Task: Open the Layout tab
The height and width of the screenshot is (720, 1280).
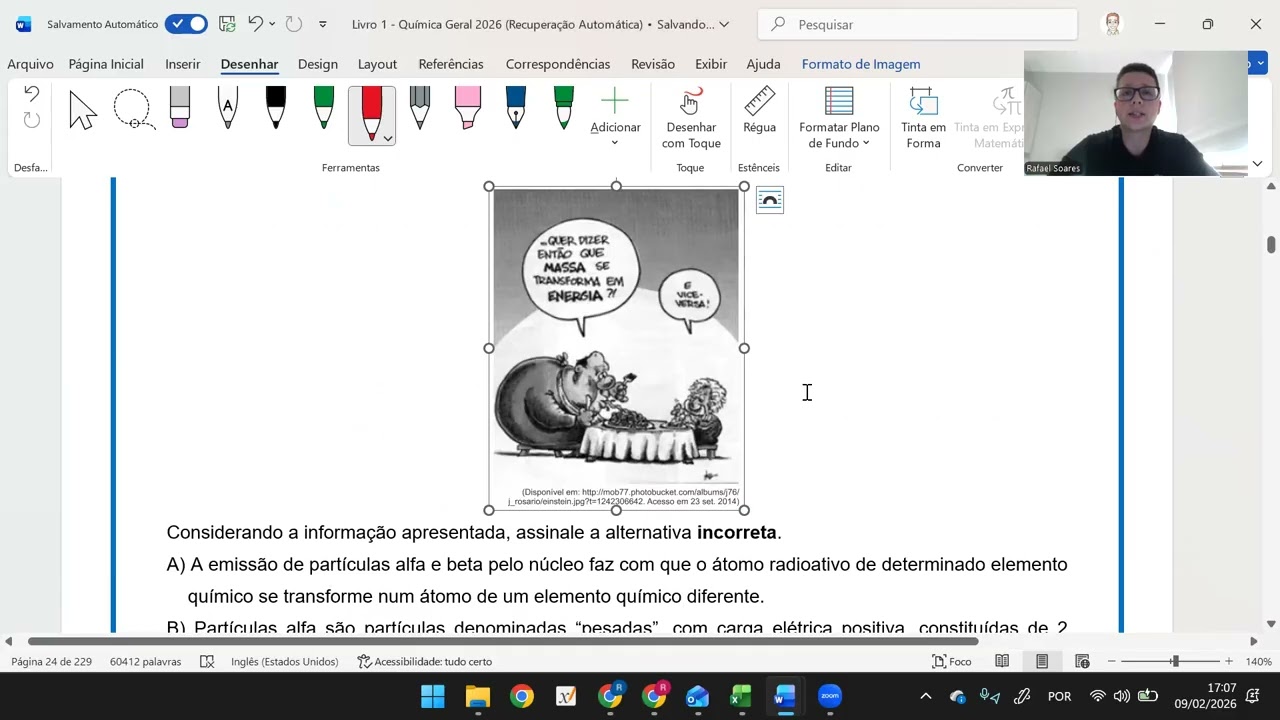Action: (x=377, y=64)
